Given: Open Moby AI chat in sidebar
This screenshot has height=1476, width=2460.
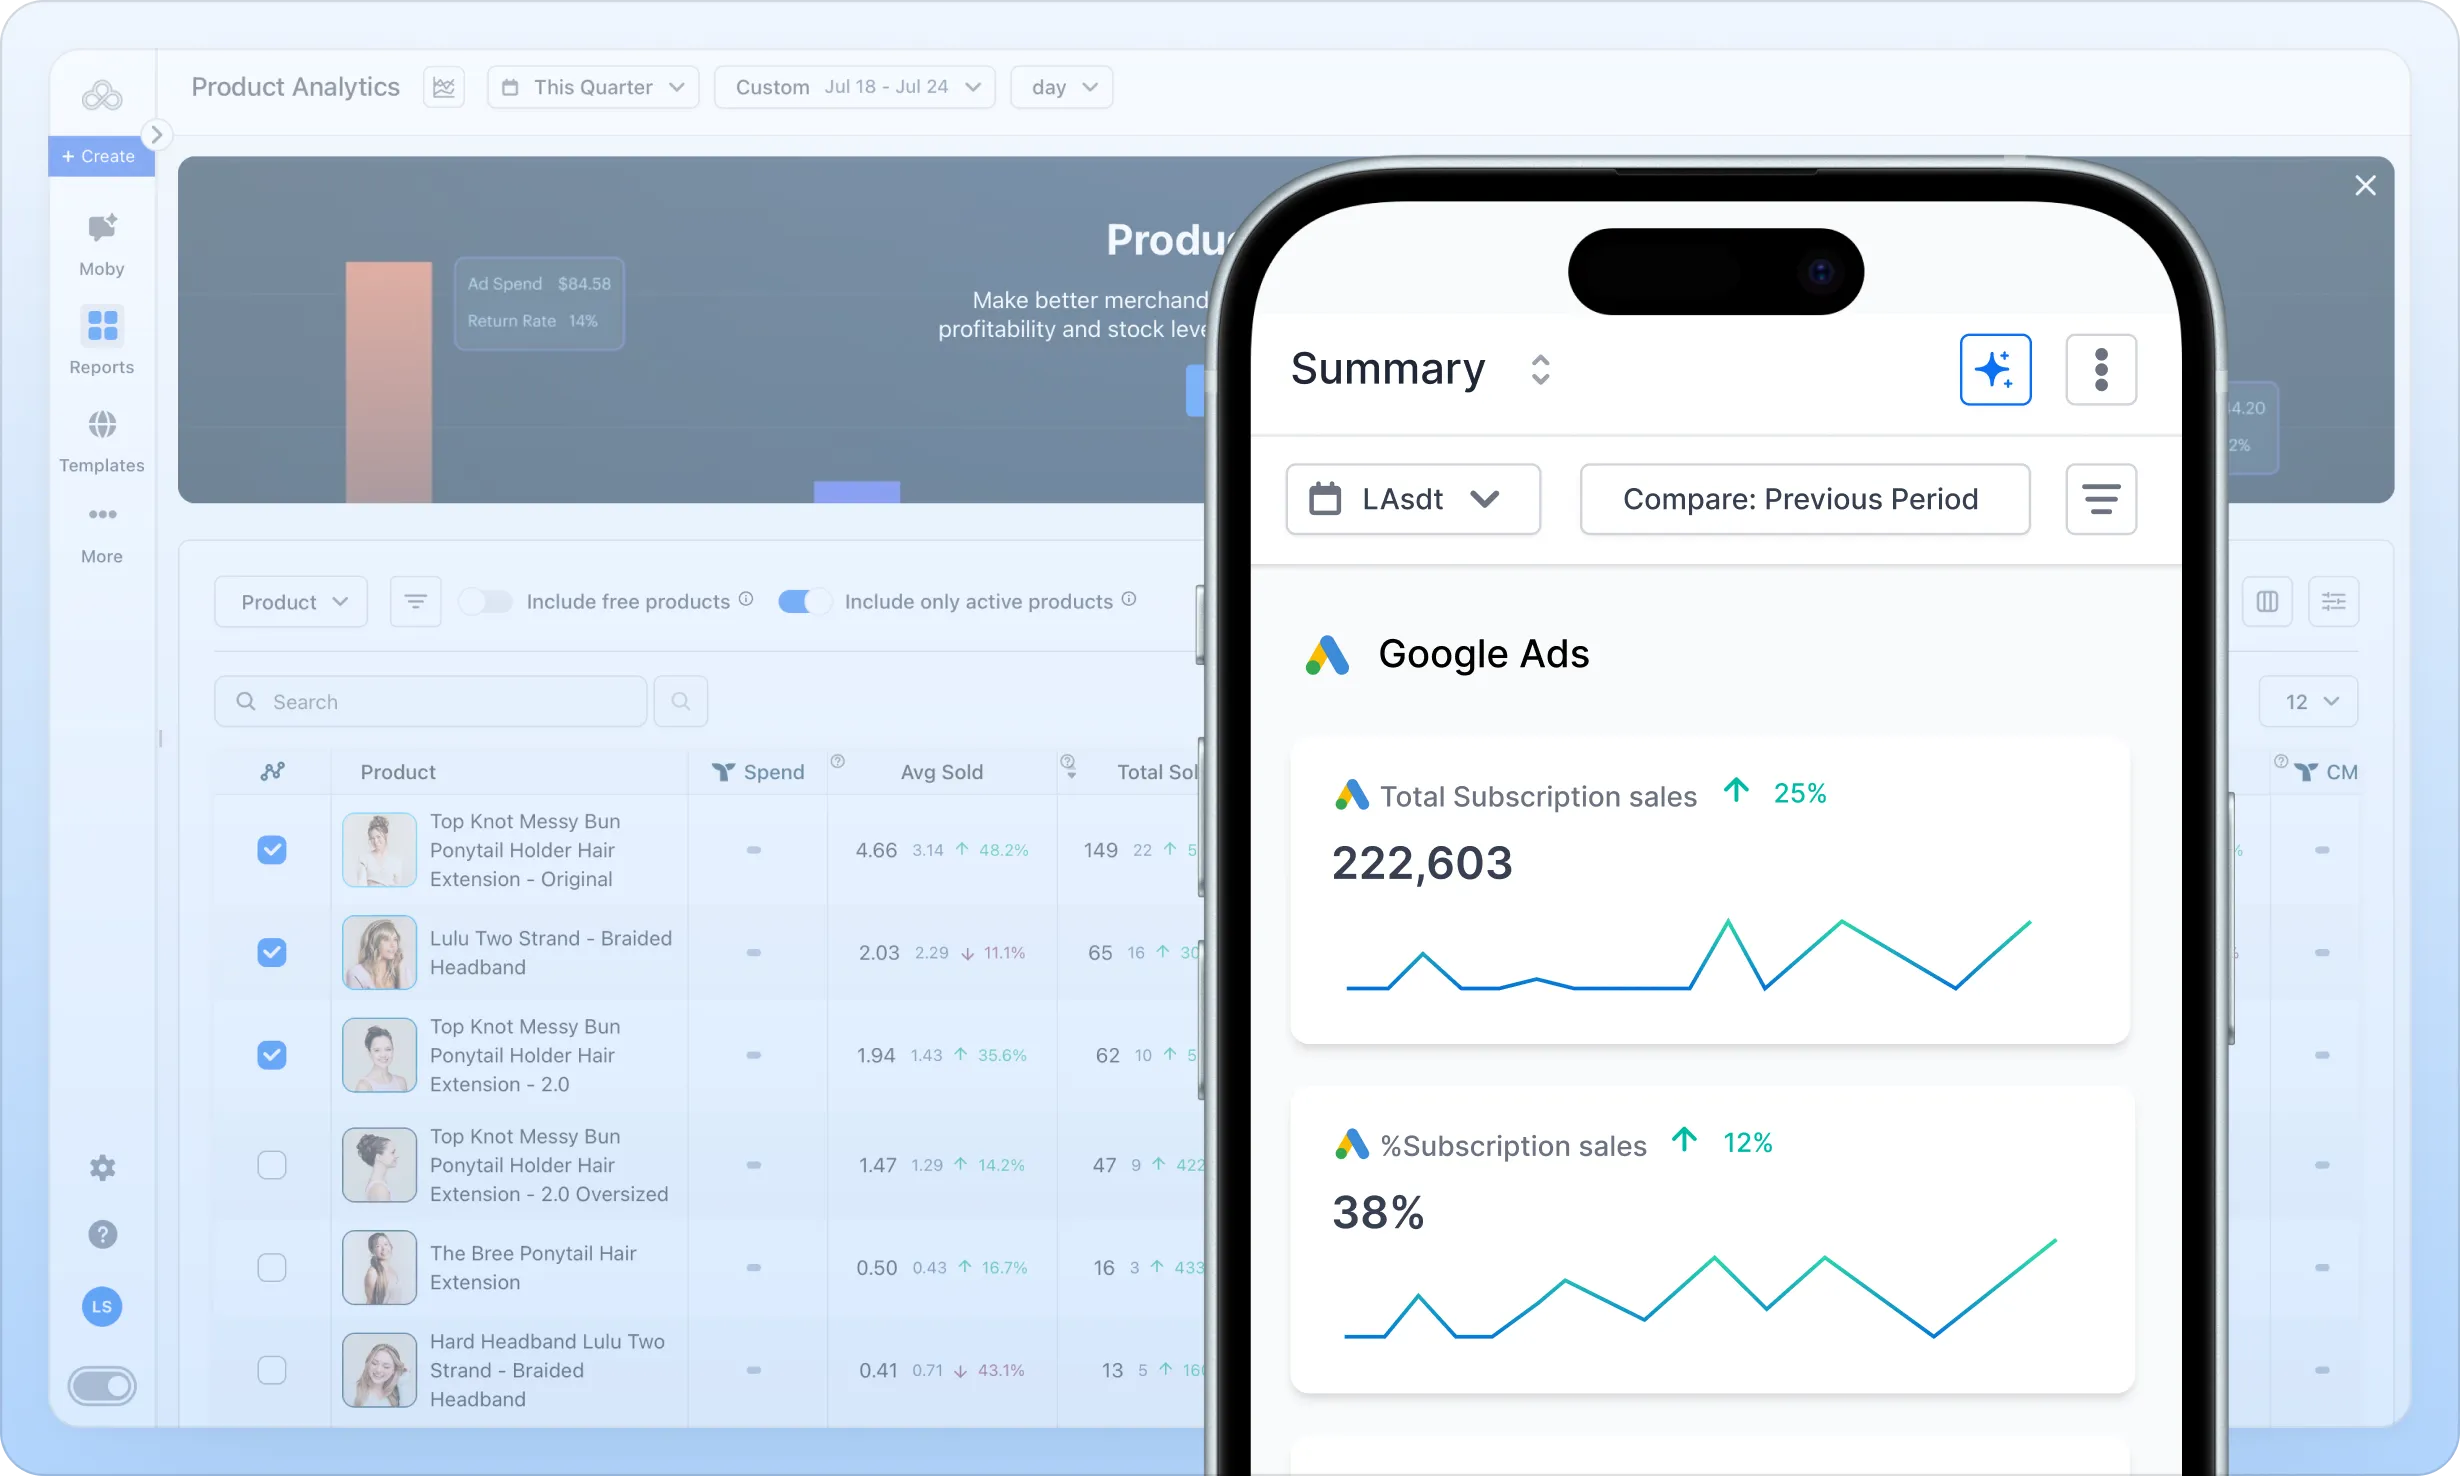Looking at the screenshot, I should coord(102,229).
